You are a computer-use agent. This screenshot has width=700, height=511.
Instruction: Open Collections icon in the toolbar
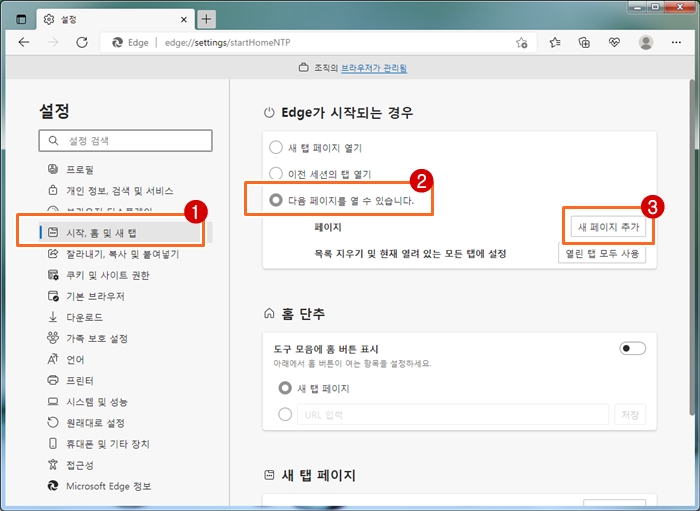pos(584,42)
